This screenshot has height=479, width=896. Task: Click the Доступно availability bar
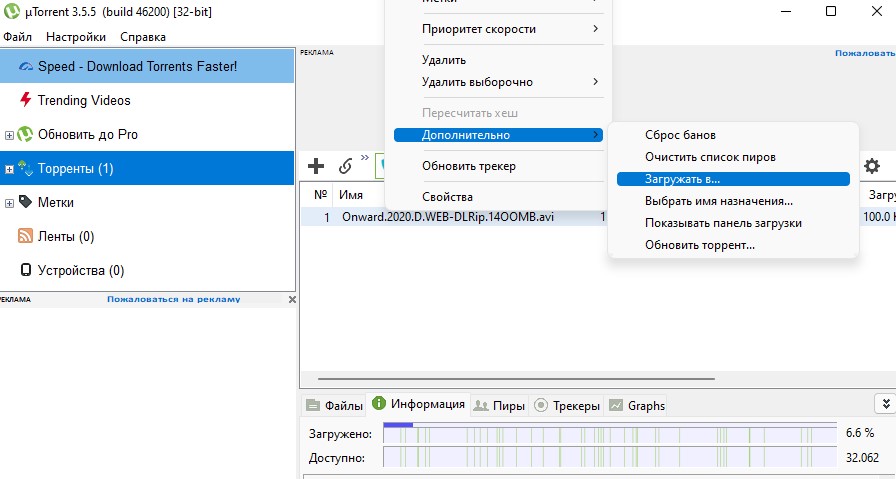pos(610,458)
